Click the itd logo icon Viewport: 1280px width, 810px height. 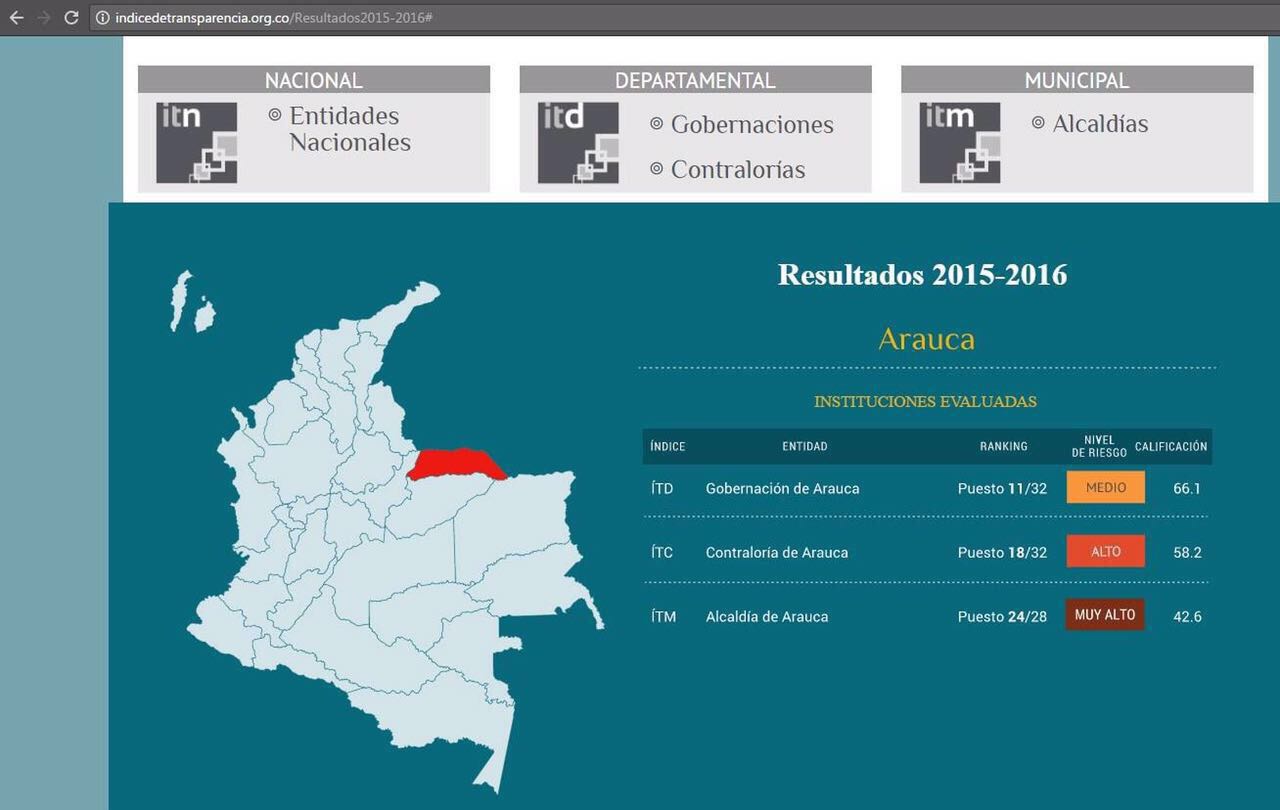tap(578, 143)
